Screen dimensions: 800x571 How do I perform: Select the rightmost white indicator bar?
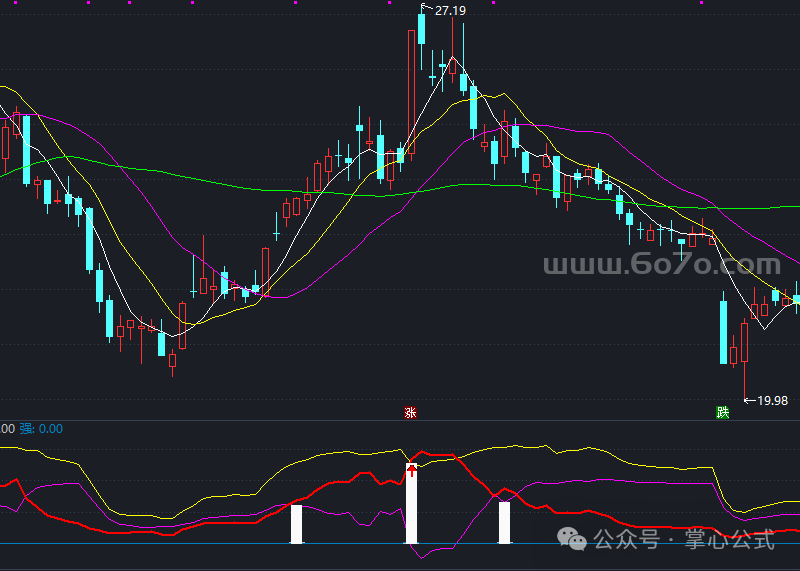coord(504,522)
